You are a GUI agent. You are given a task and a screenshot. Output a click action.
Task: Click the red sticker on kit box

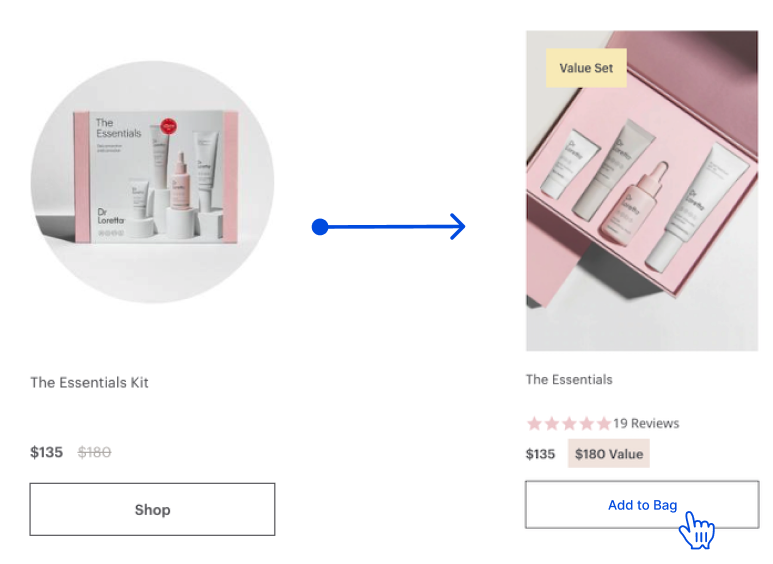click(169, 126)
